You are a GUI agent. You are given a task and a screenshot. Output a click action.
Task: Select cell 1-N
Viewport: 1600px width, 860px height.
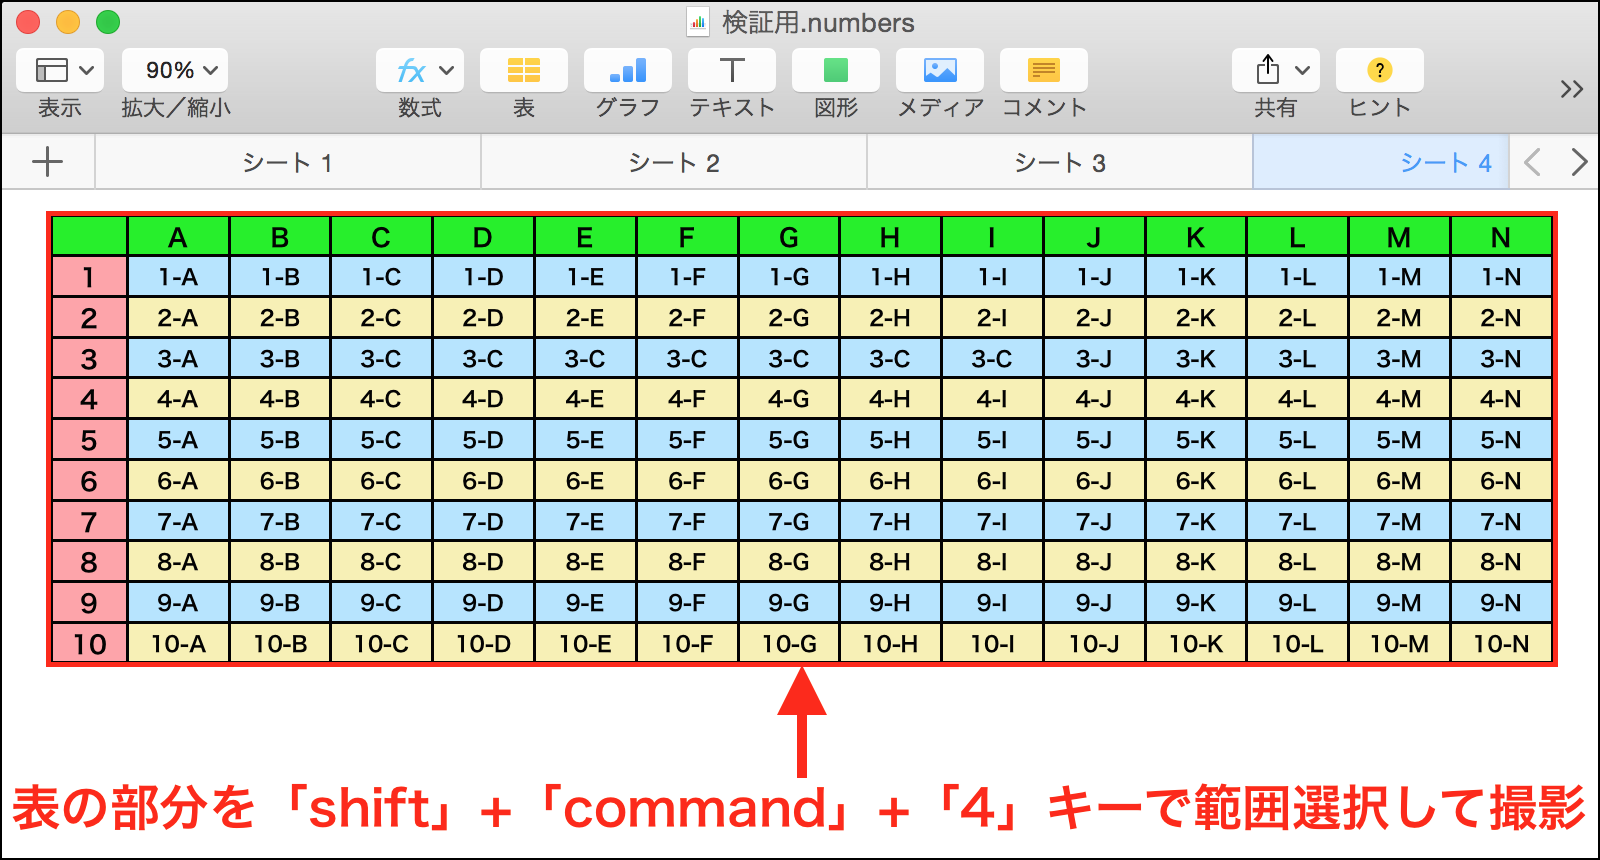click(1501, 277)
